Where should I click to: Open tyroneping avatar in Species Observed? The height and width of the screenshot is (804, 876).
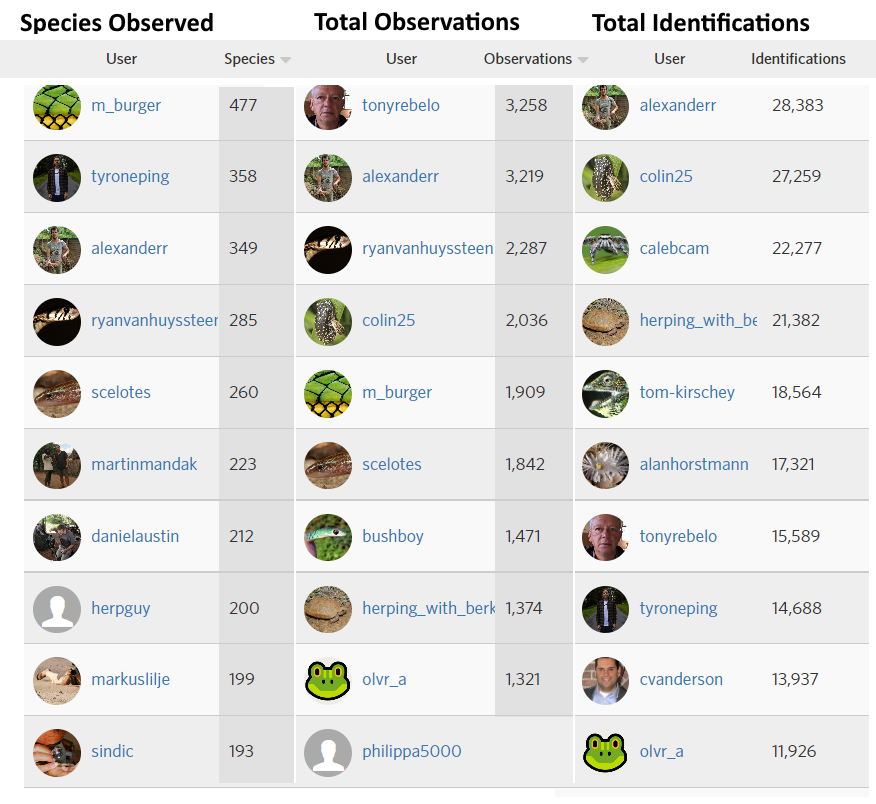[x=57, y=178]
